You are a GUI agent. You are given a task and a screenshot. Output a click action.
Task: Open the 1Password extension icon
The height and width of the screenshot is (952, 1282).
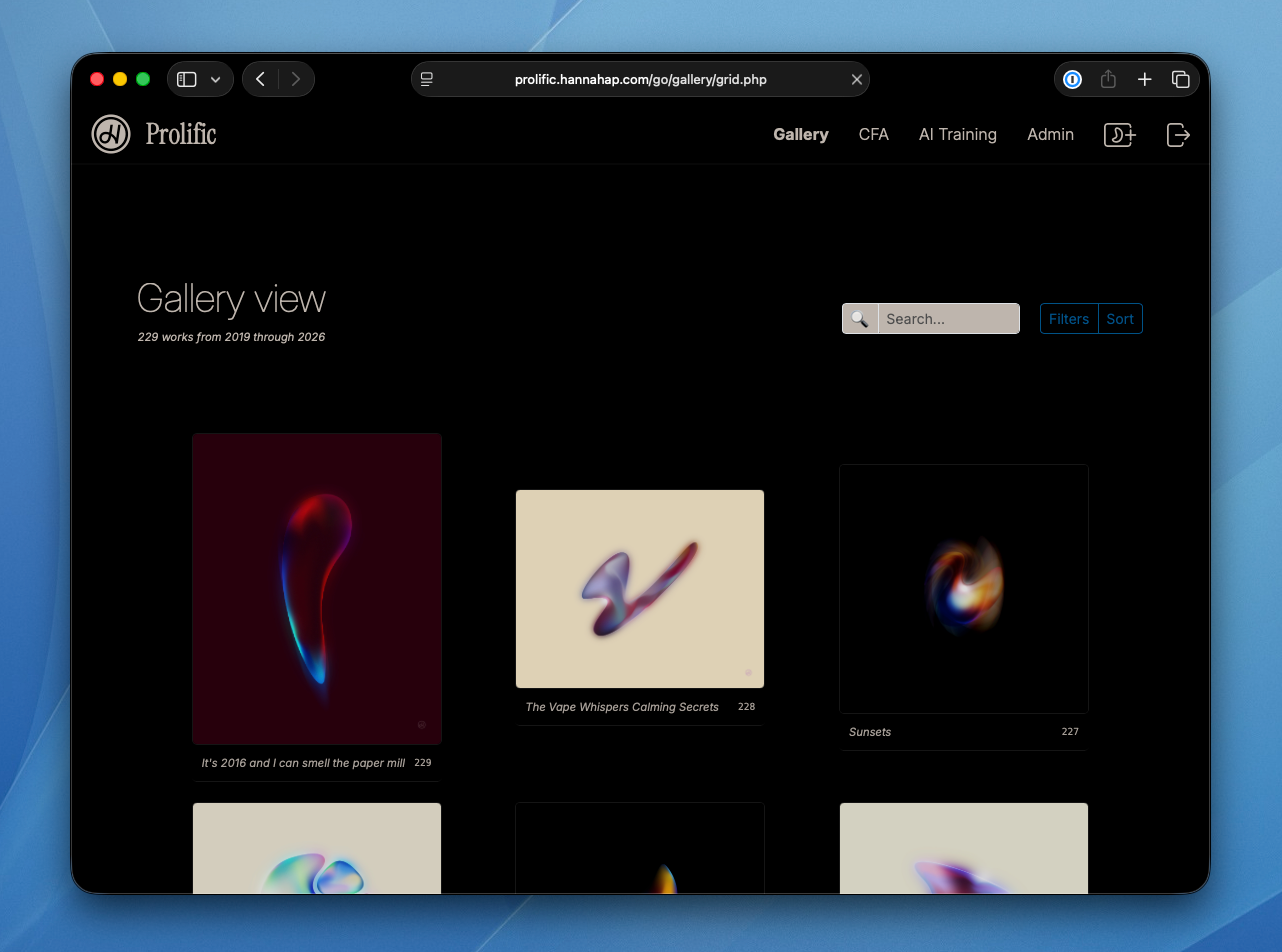(1072, 79)
